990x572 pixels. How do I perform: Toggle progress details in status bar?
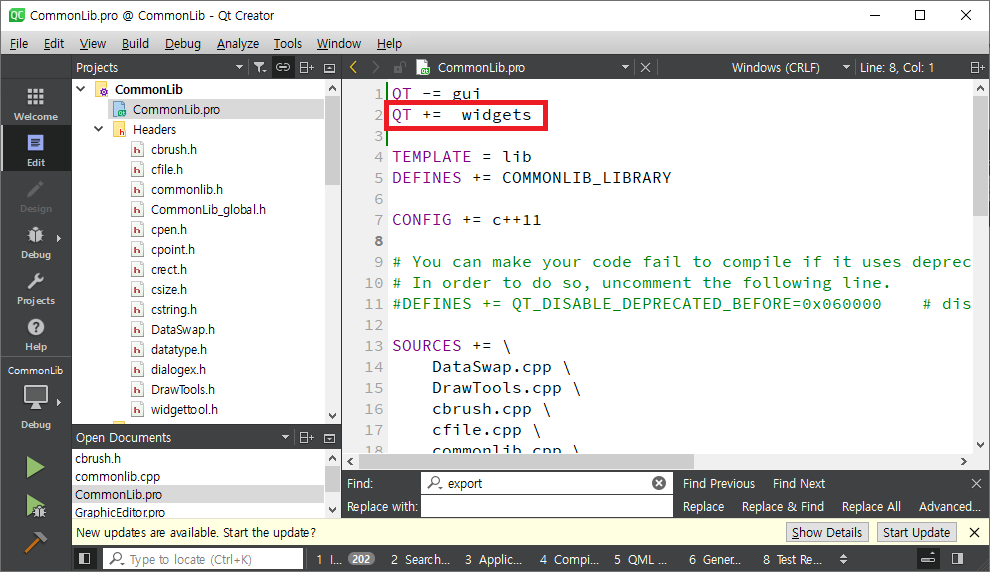point(928,559)
